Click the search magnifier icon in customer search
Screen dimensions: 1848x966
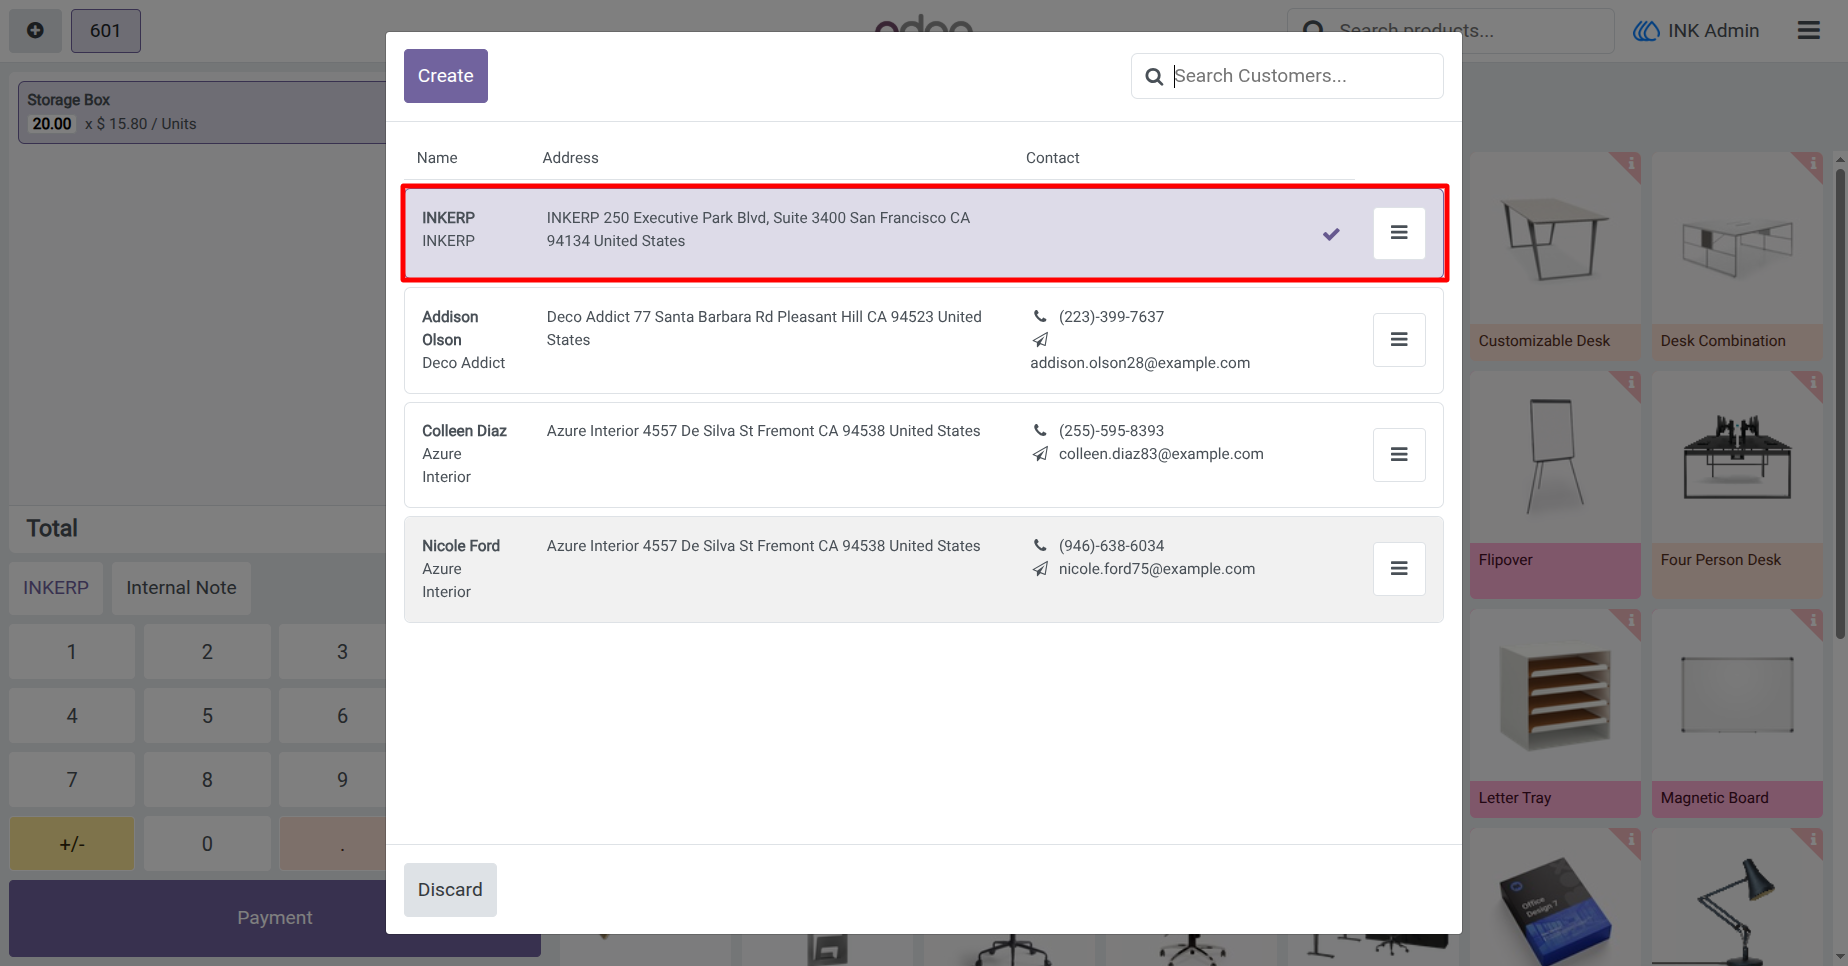[x=1154, y=77]
